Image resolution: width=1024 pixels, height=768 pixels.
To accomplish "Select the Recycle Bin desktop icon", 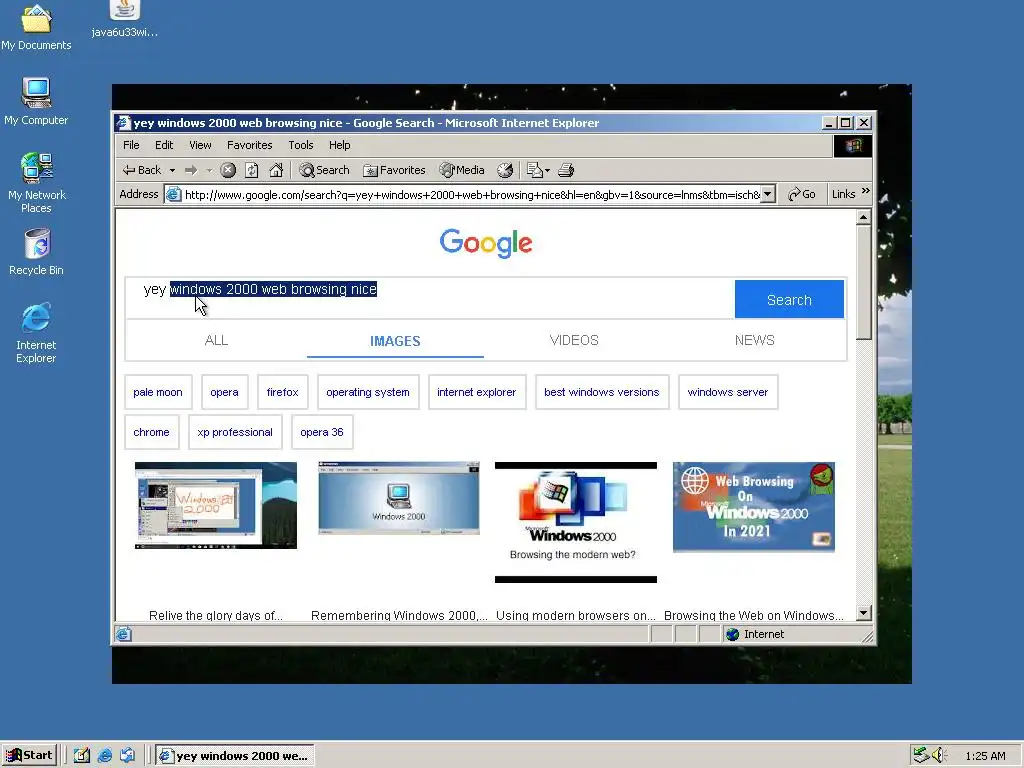I will 36,252.
